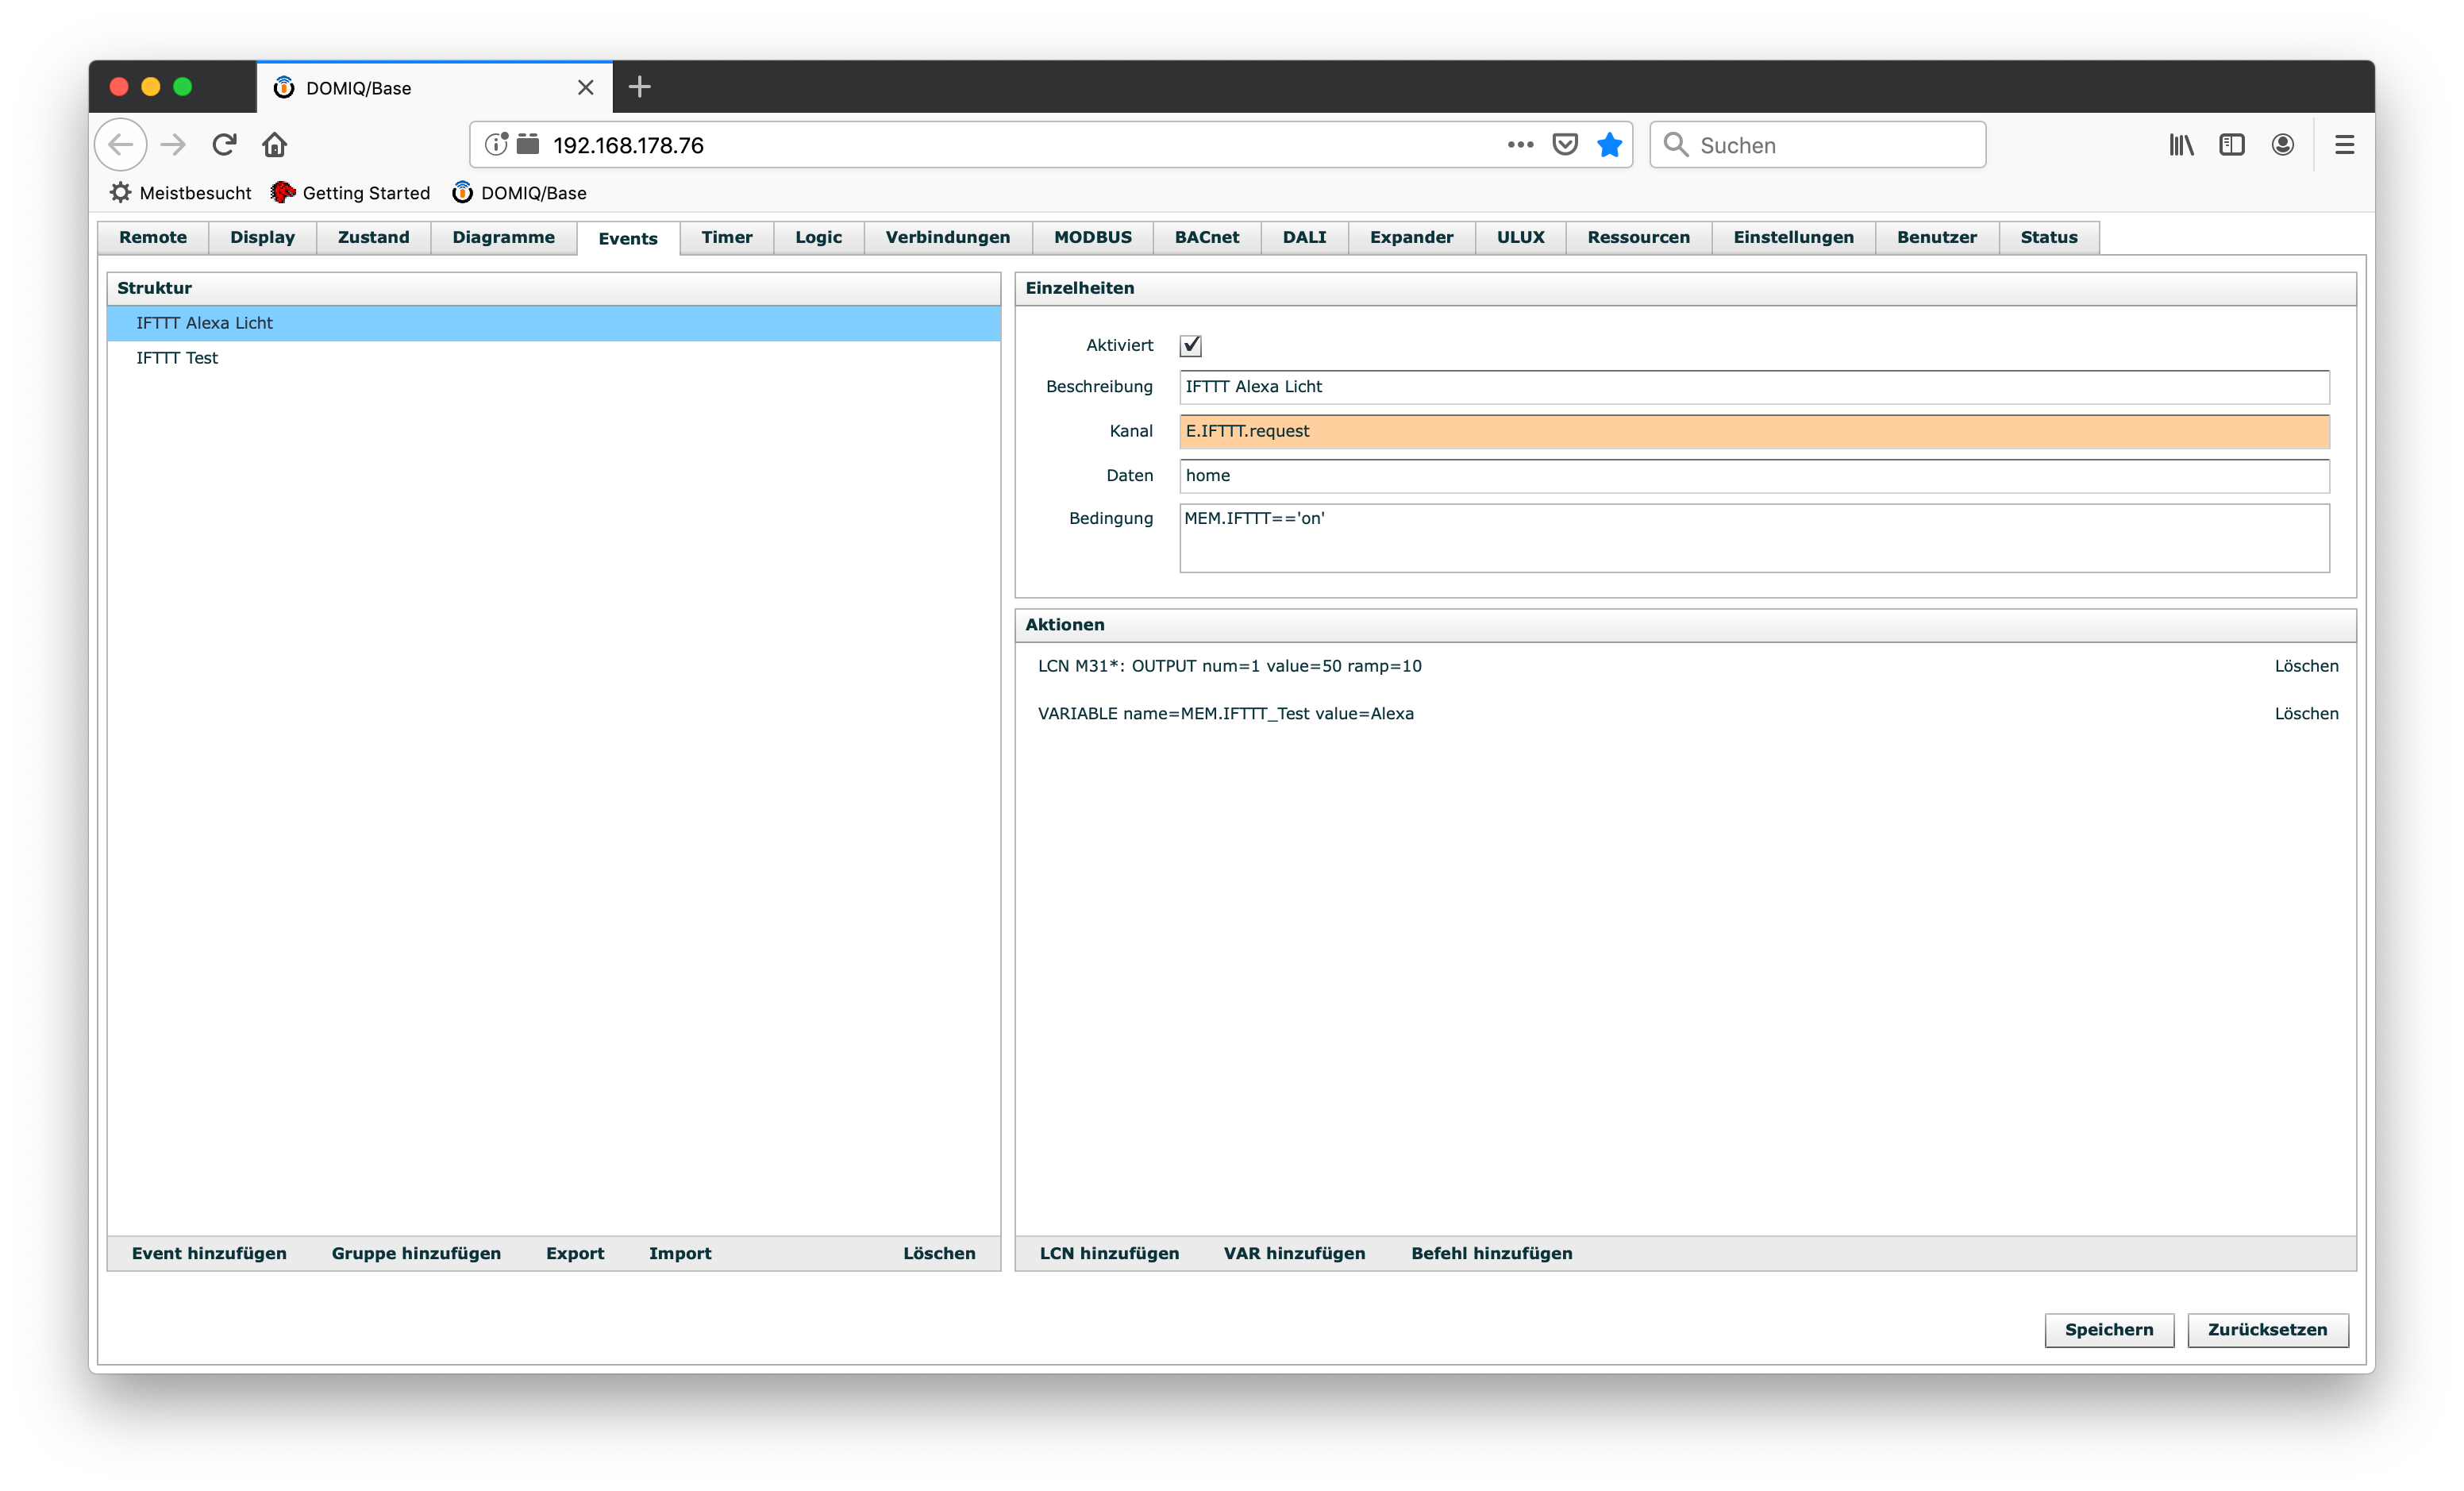Open a new browser tab

[640, 87]
